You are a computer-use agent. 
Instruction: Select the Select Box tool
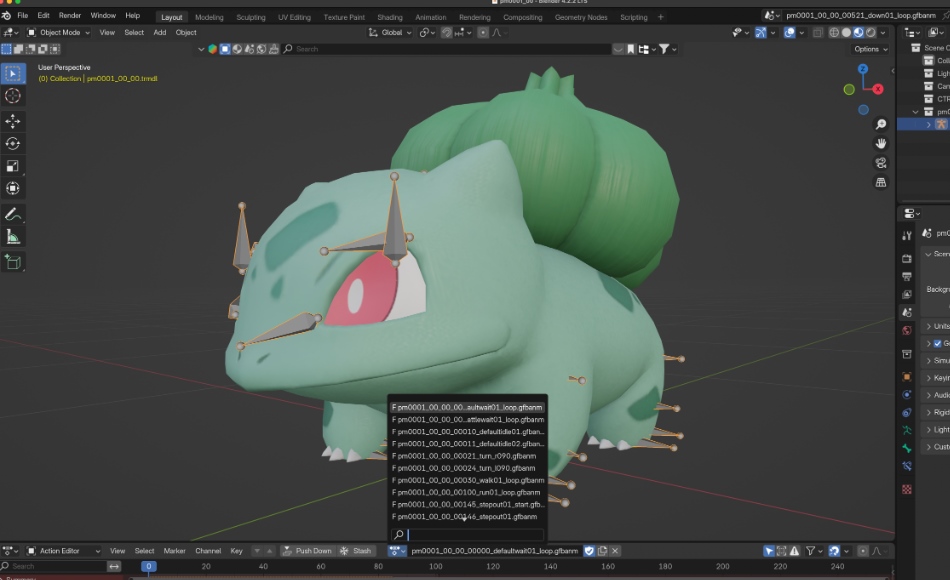13,73
